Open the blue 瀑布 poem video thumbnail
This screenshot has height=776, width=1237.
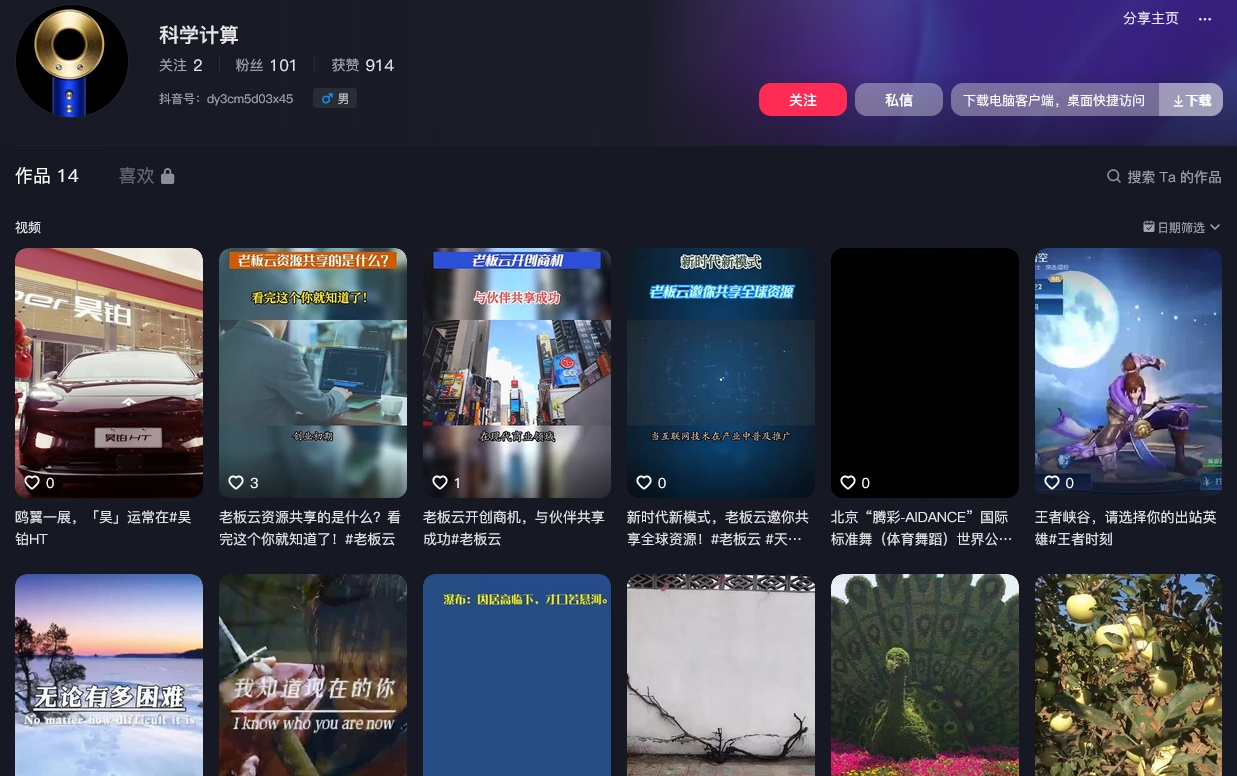[517, 675]
